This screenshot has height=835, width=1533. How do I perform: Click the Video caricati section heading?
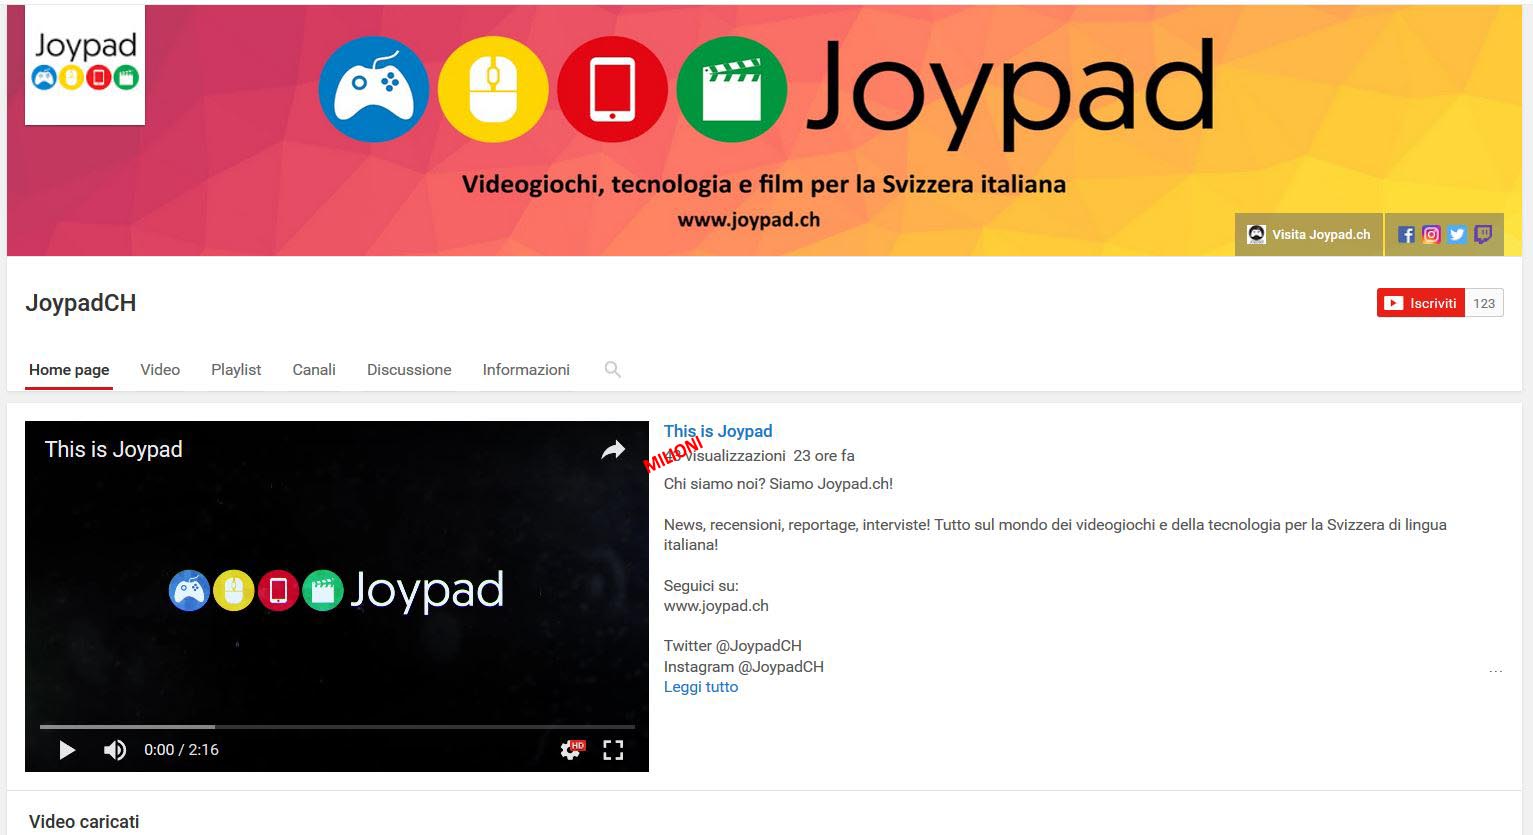[84, 822]
